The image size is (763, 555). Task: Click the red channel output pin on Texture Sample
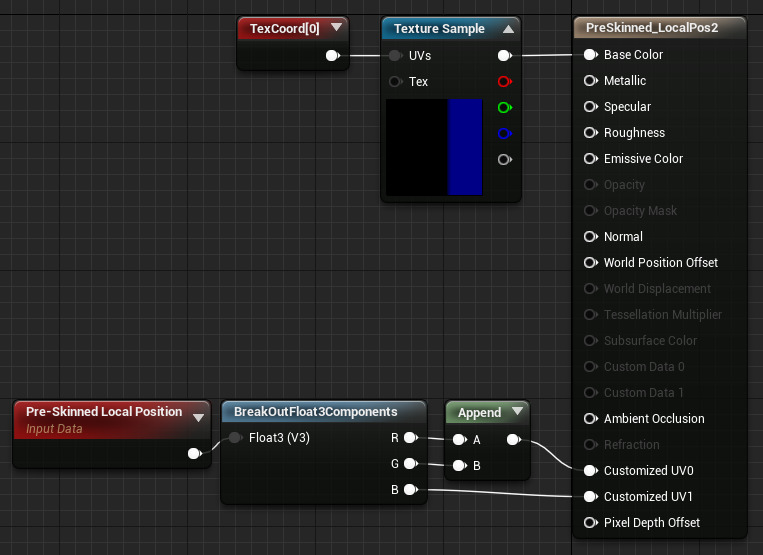point(504,82)
